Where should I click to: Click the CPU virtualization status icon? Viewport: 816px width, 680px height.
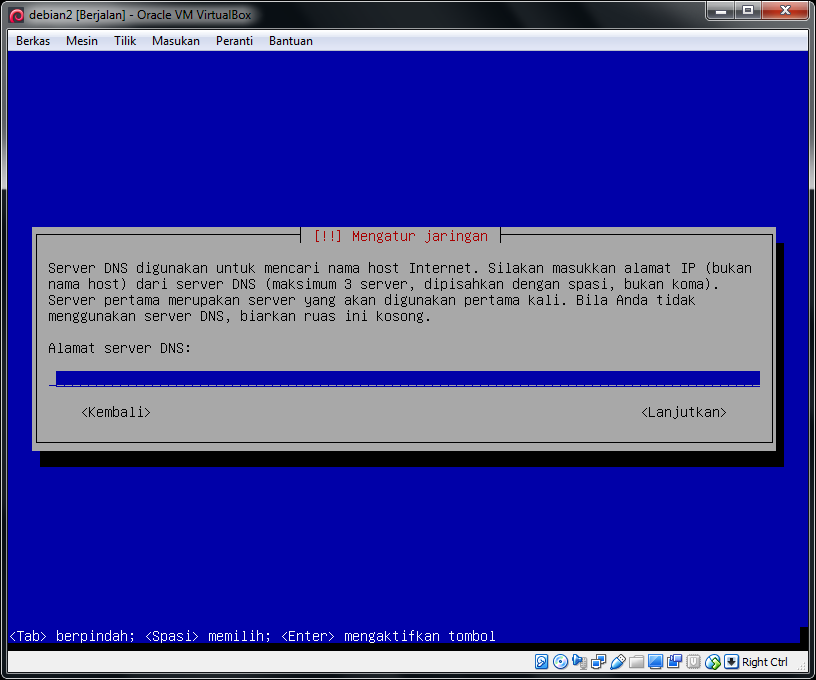[693, 662]
